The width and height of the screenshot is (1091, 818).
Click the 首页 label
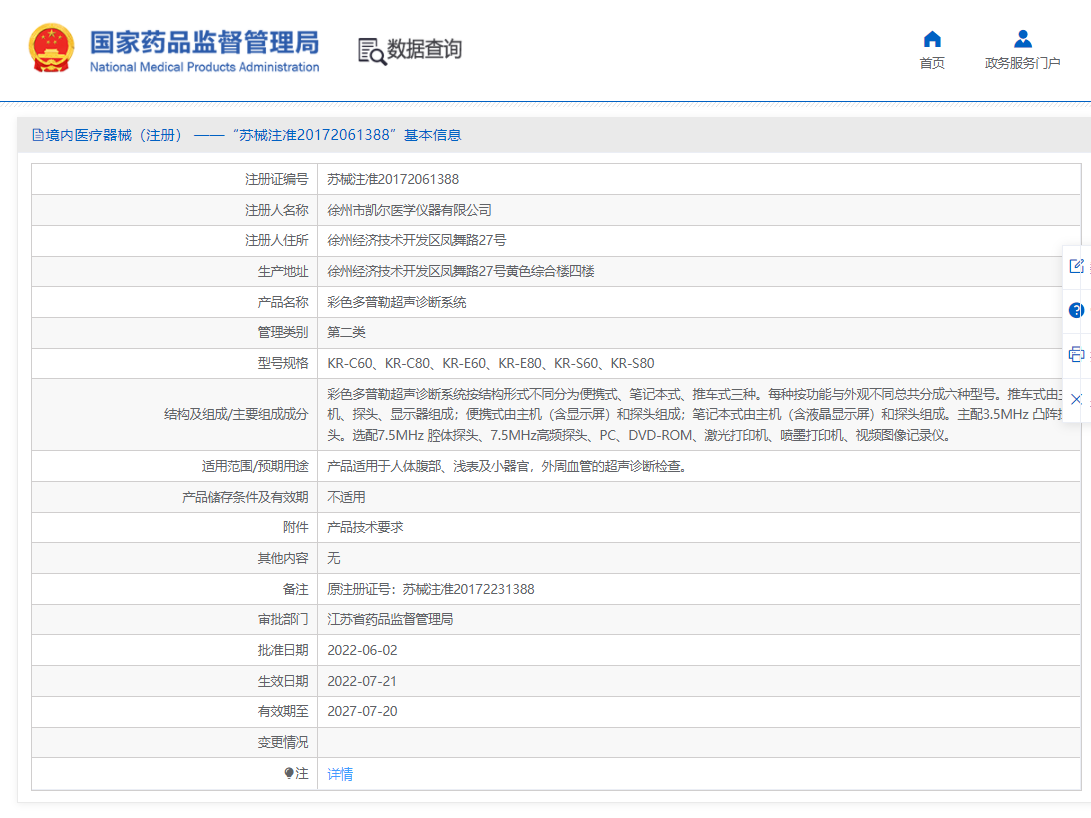pos(932,63)
